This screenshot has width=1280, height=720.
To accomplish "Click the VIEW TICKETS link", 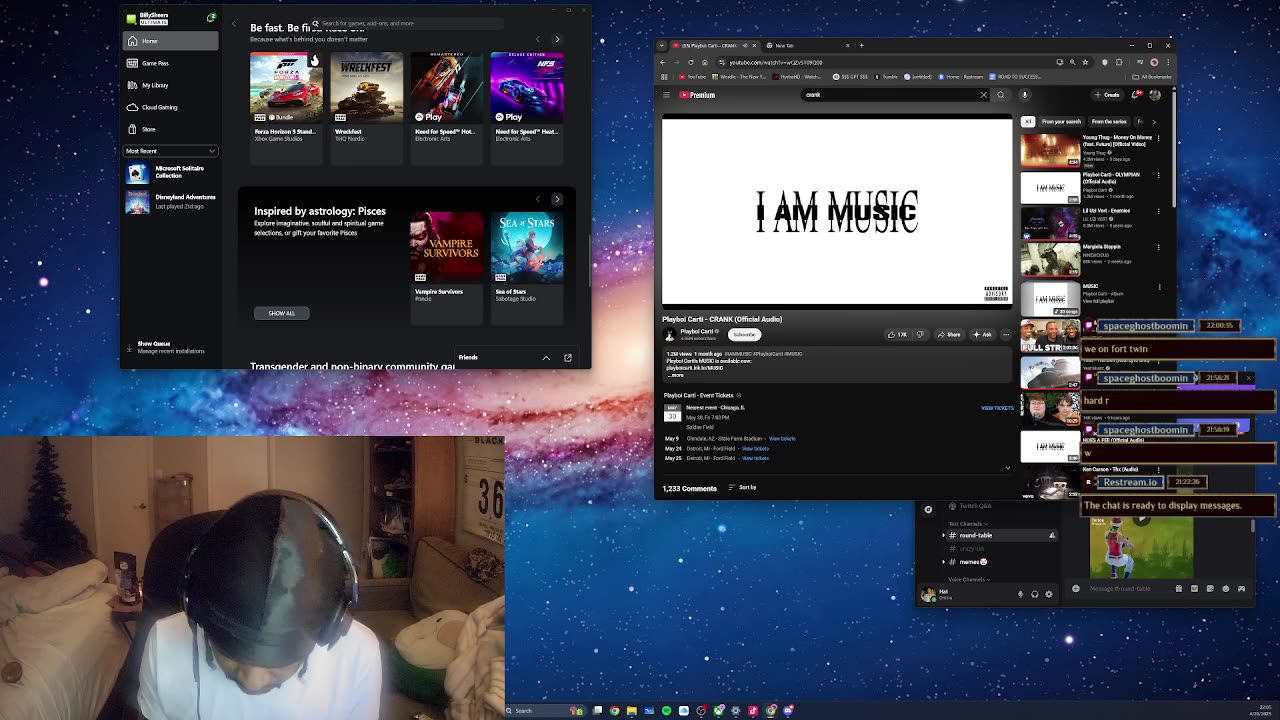I will (x=997, y=408).
